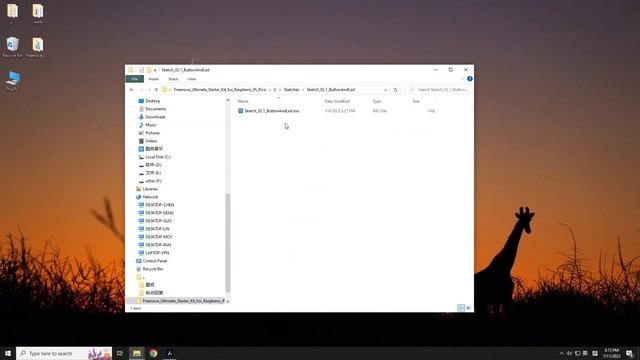Open Freenove zip folder on desktop
Screen dimensions: 640x360
[38, 47]
